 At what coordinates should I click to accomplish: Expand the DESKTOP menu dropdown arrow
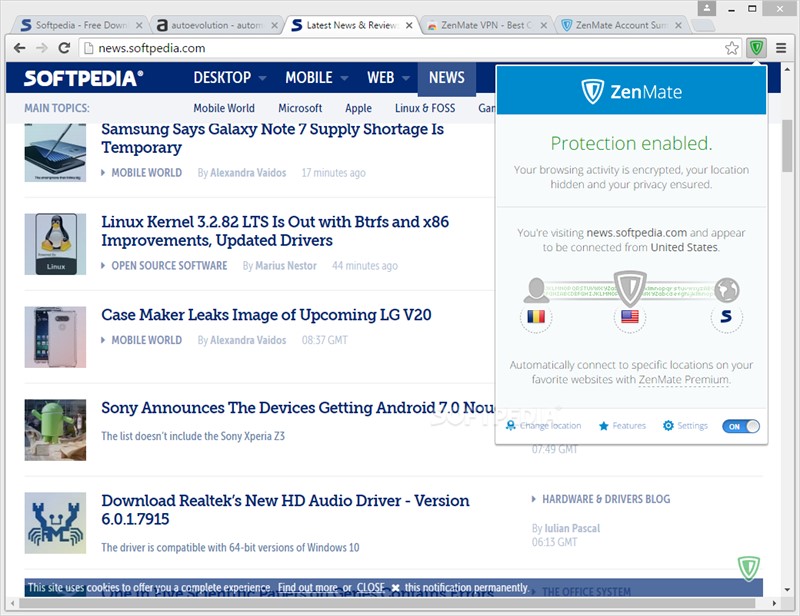pyautogui.click(x=262, y=78)
